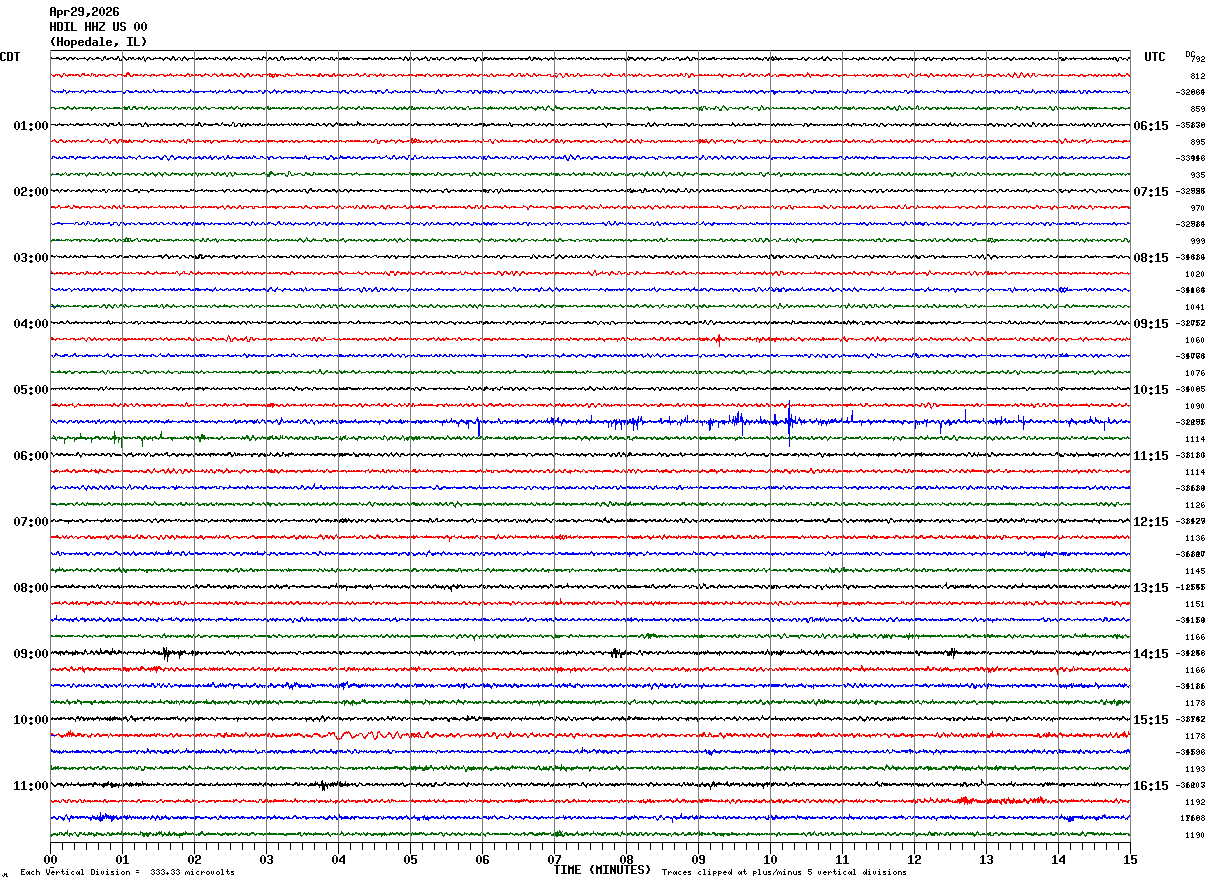Click the DC offset value "1076"
Screen dimensions: 1210x886
click(1195, 373)
